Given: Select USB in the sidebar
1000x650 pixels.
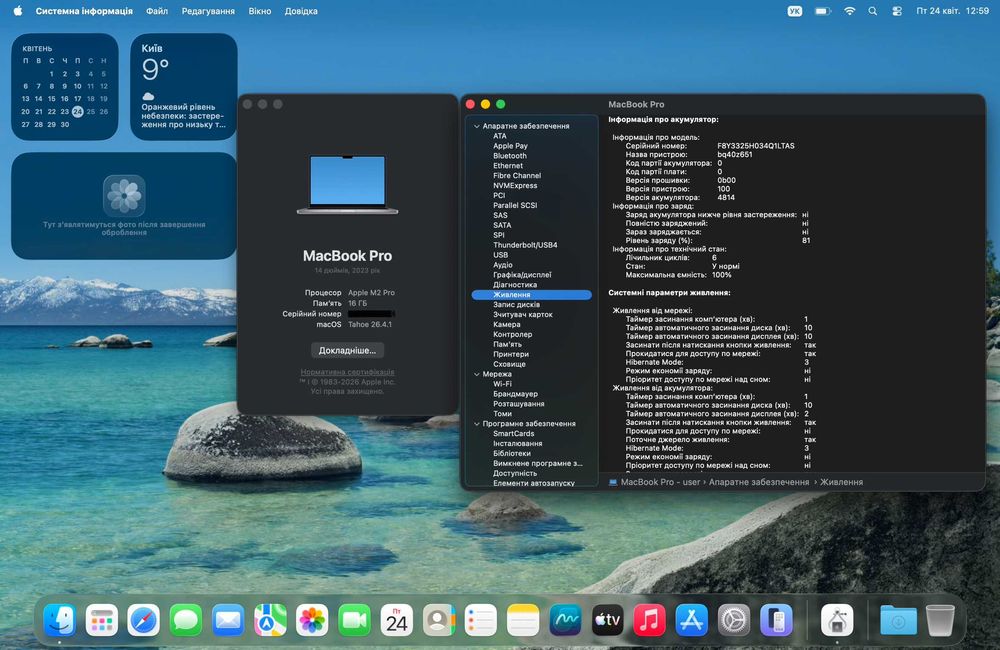Looking at the screenshot, I should [x=500, y=255].
